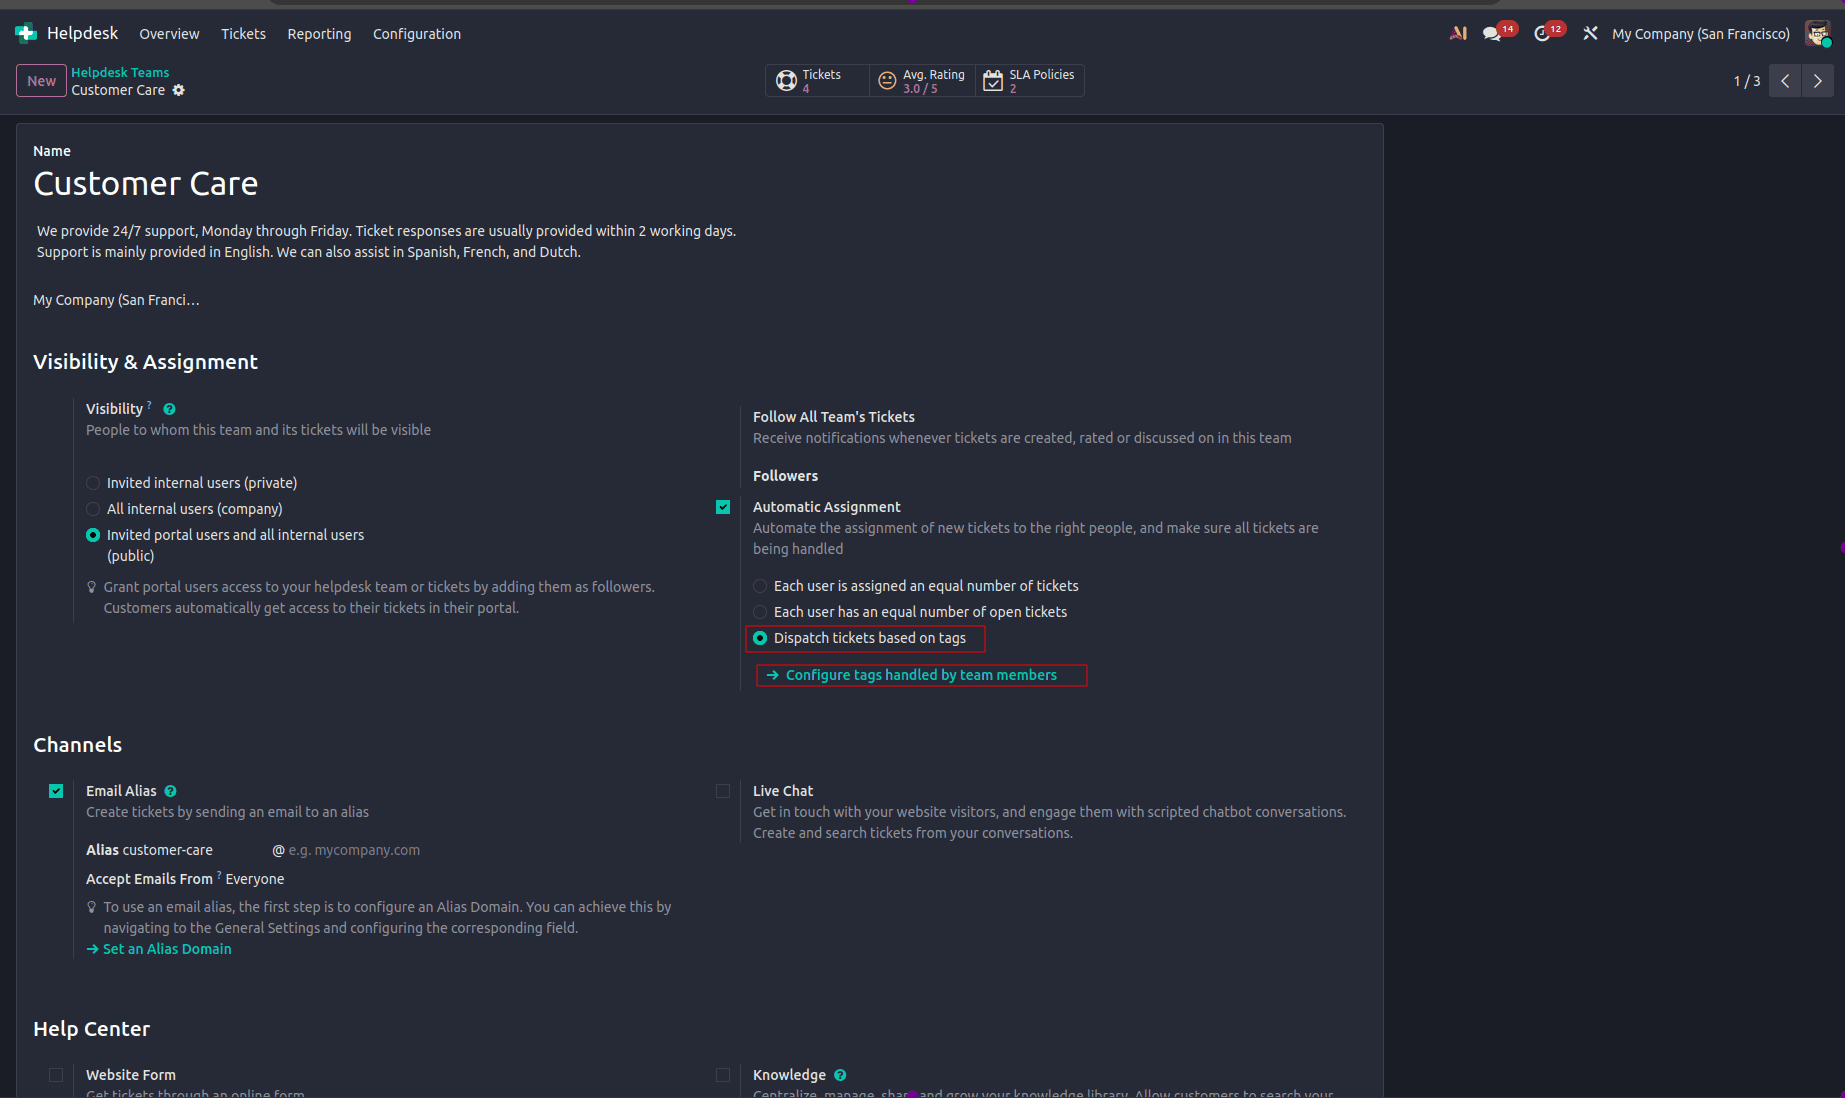1845x1098 pixels.
Task: Select Dispatch tickets based on tags radio
Action: (760, 638)
